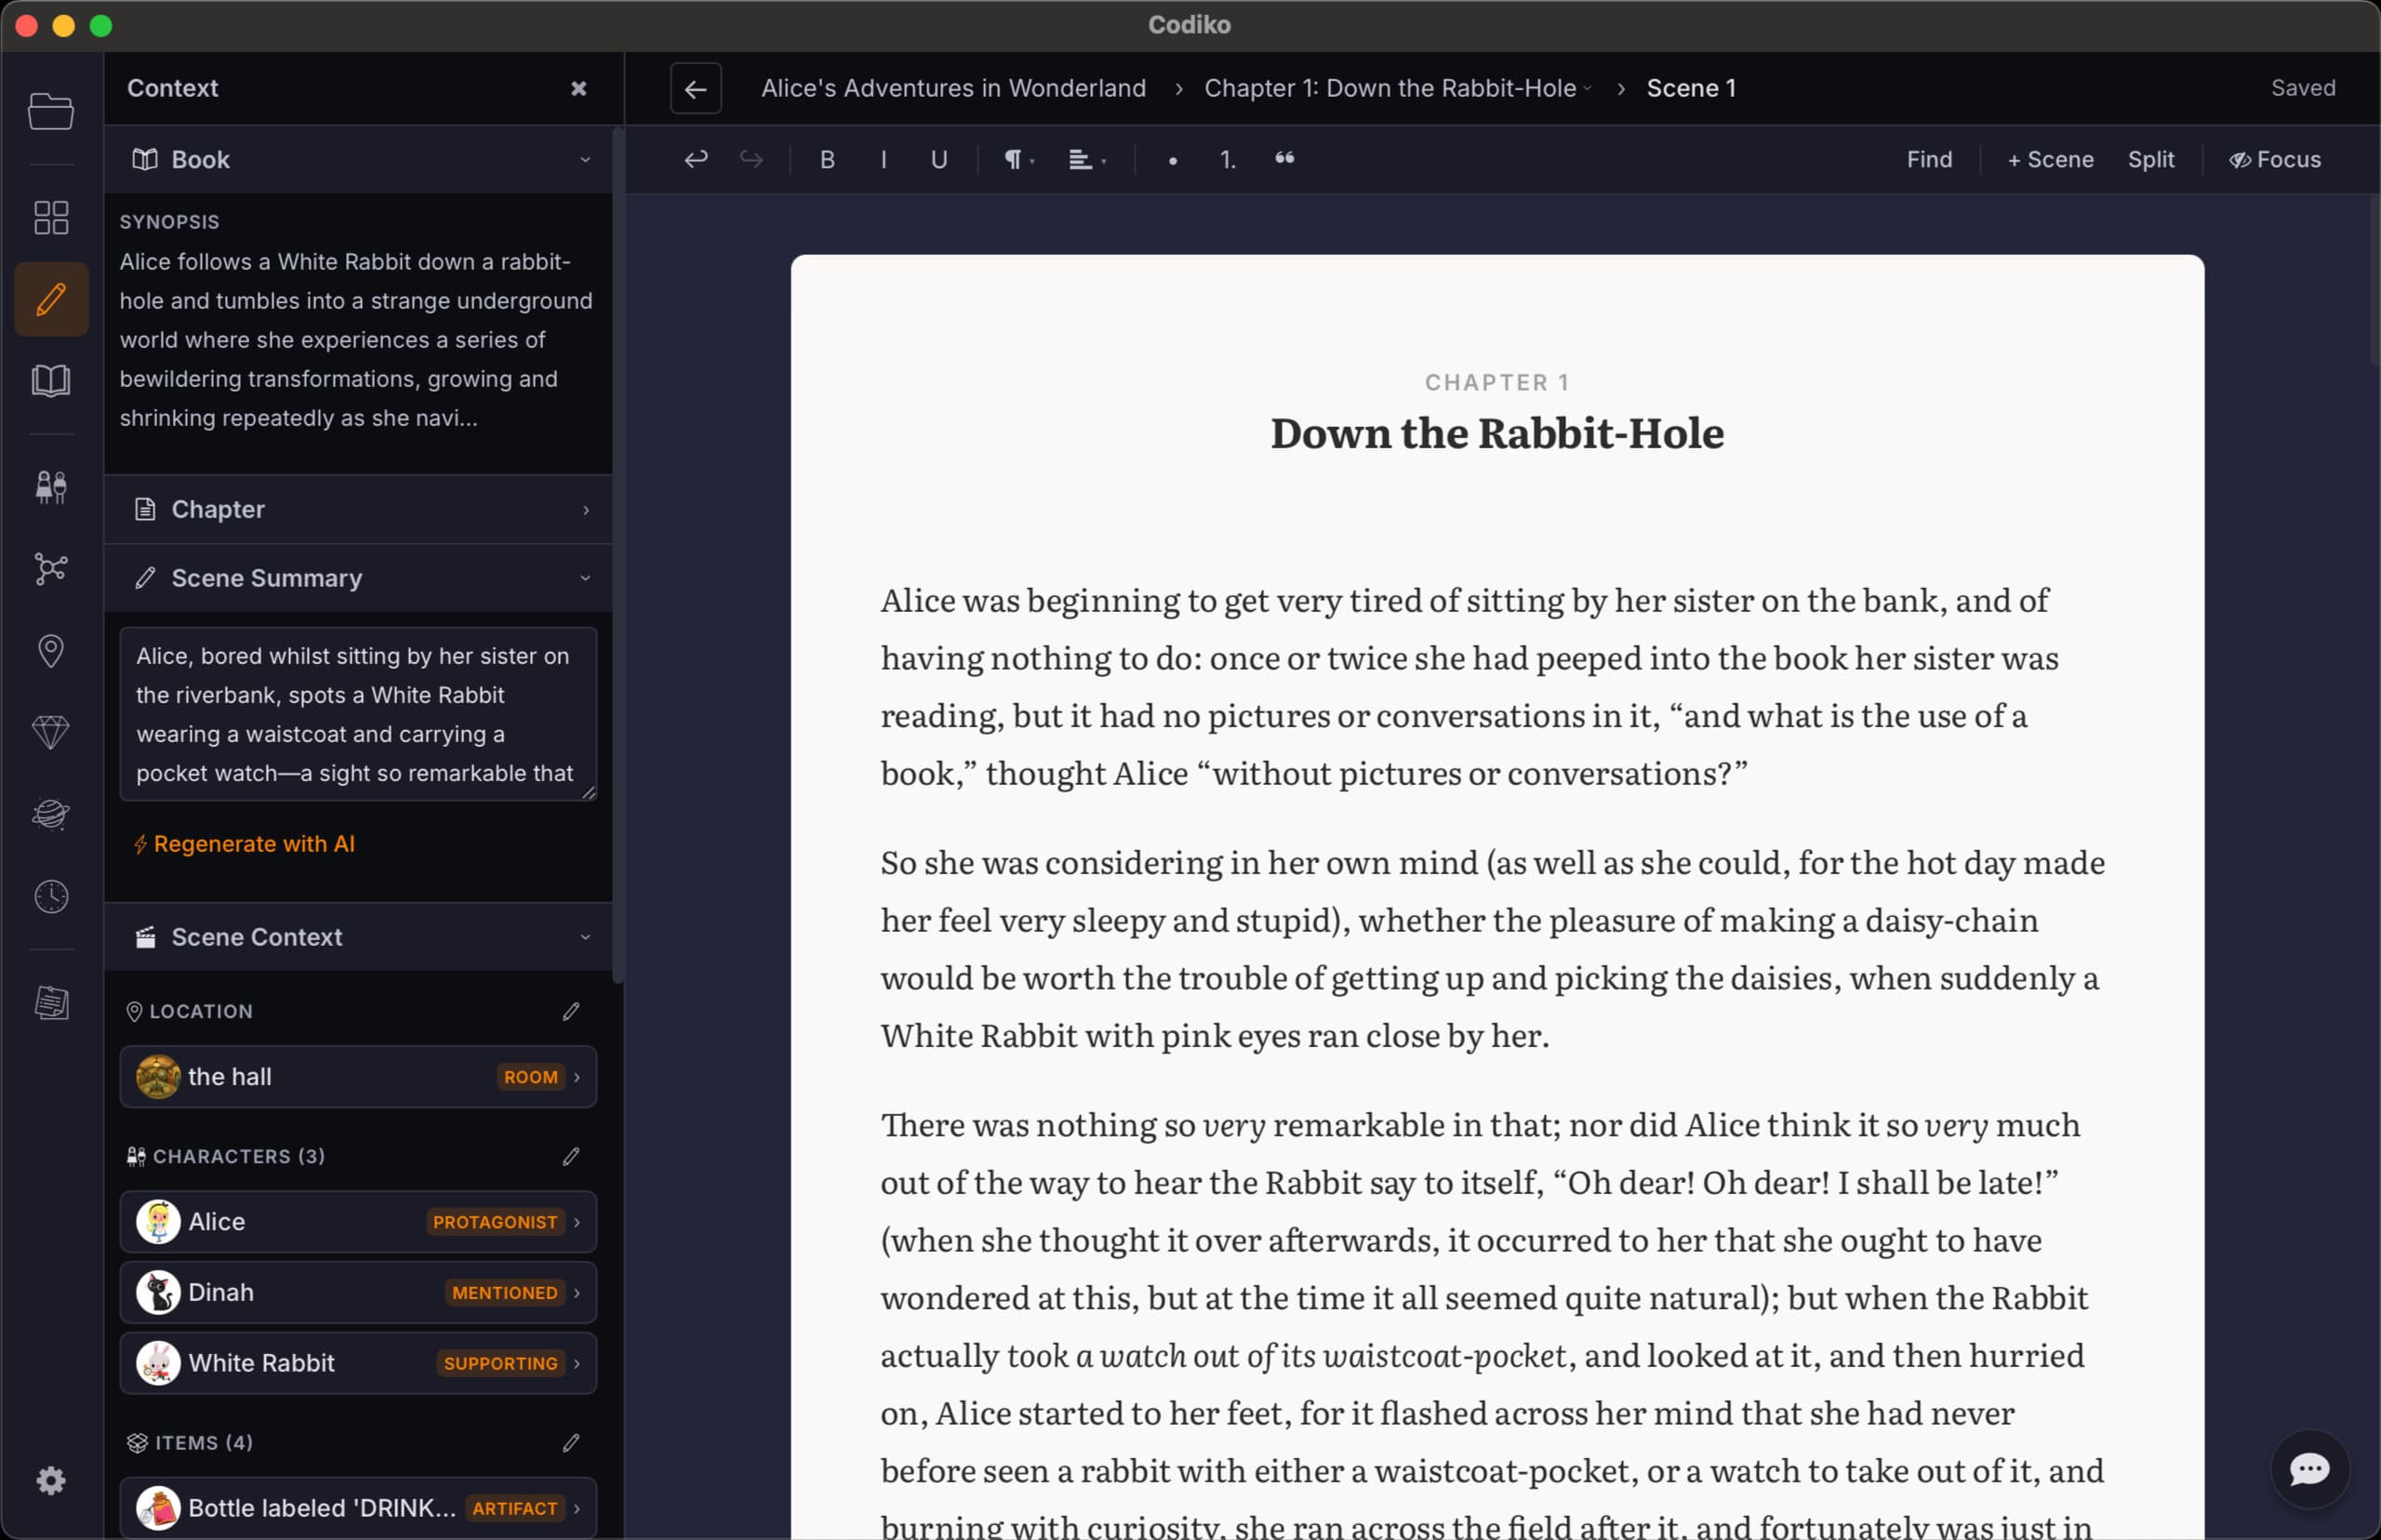Image resolution: width=2381 pixels, height=1540 pixels.
Task: Toggle numbered list
Action: point(1228,159)
